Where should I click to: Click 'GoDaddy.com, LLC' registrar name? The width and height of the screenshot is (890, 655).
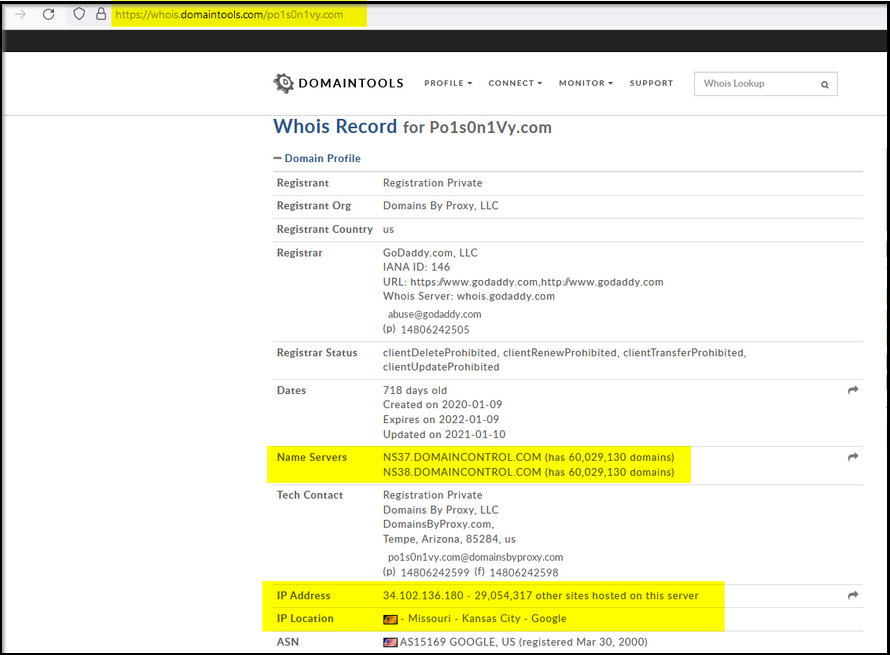430,253
